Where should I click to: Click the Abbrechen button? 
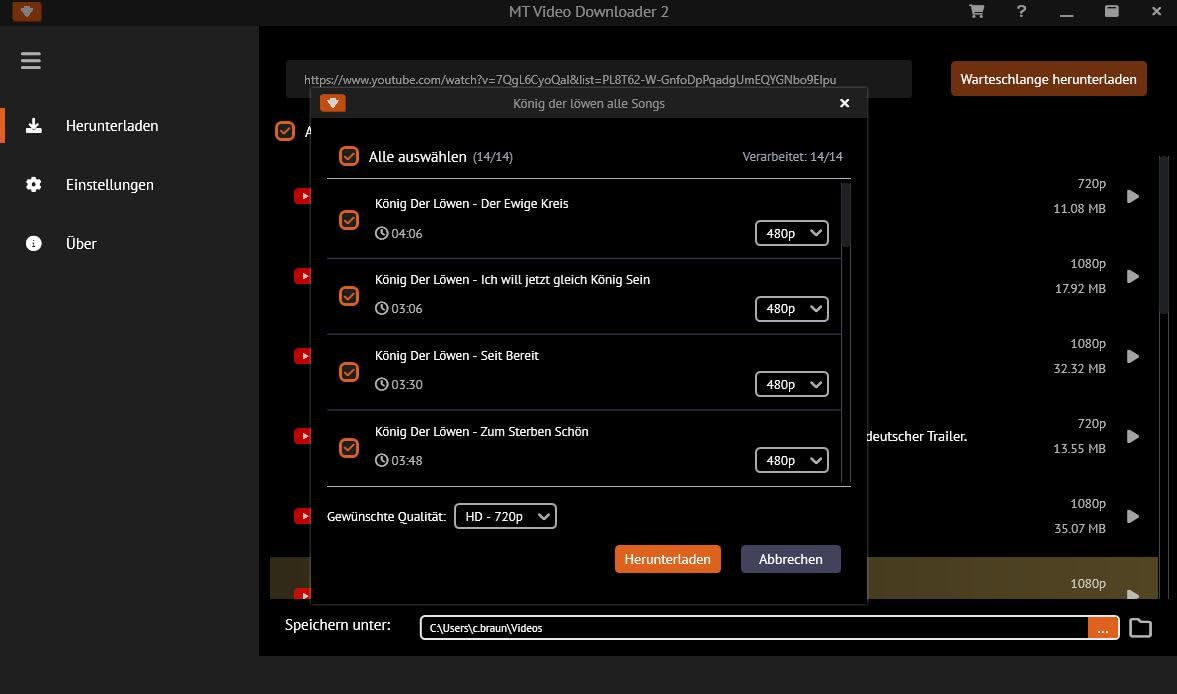tap(790, 559)
